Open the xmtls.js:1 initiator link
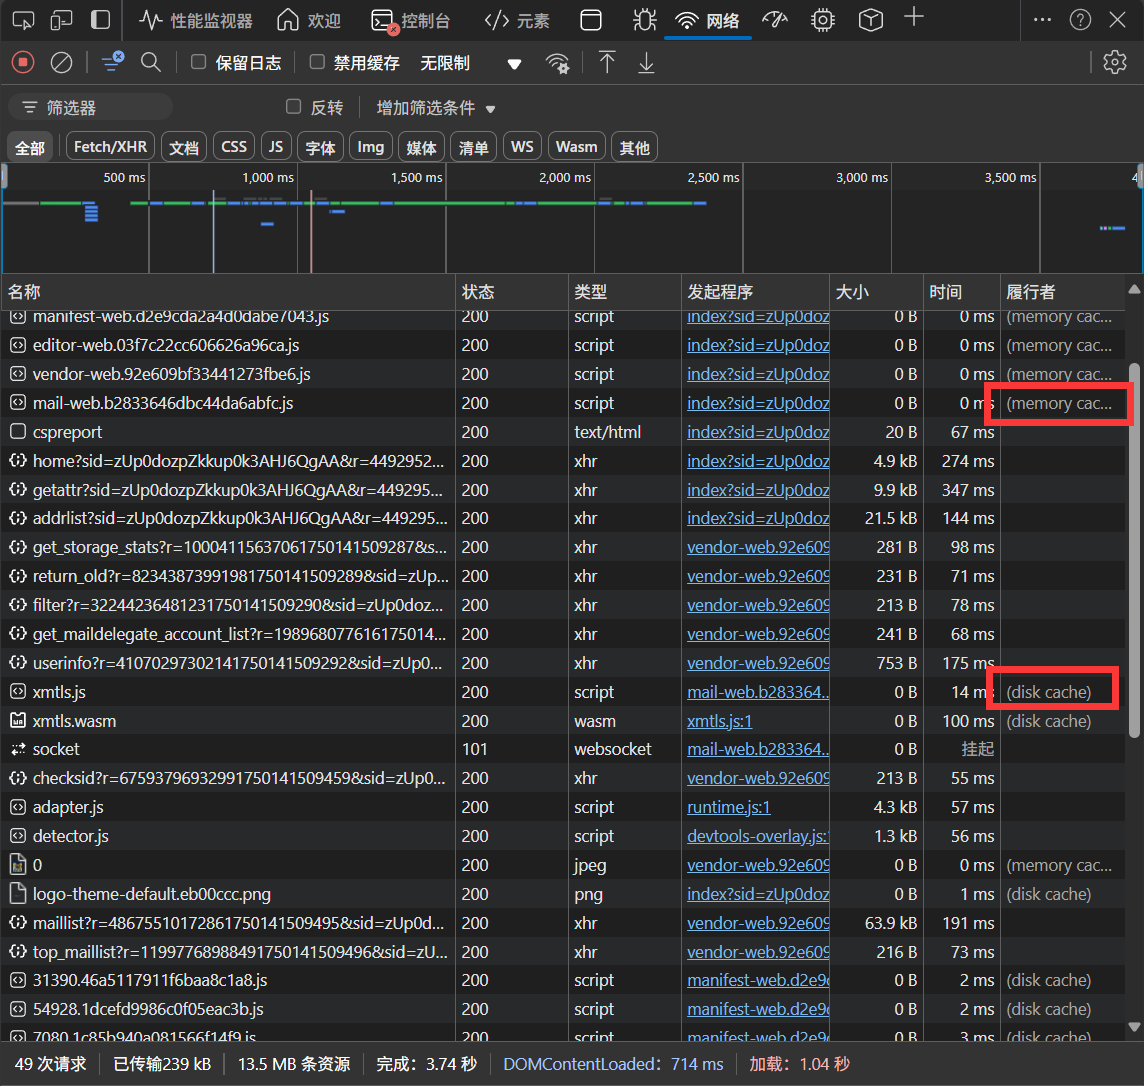Image resolution: width=1144 pixels, height=1086 pixels. point(719,721)
